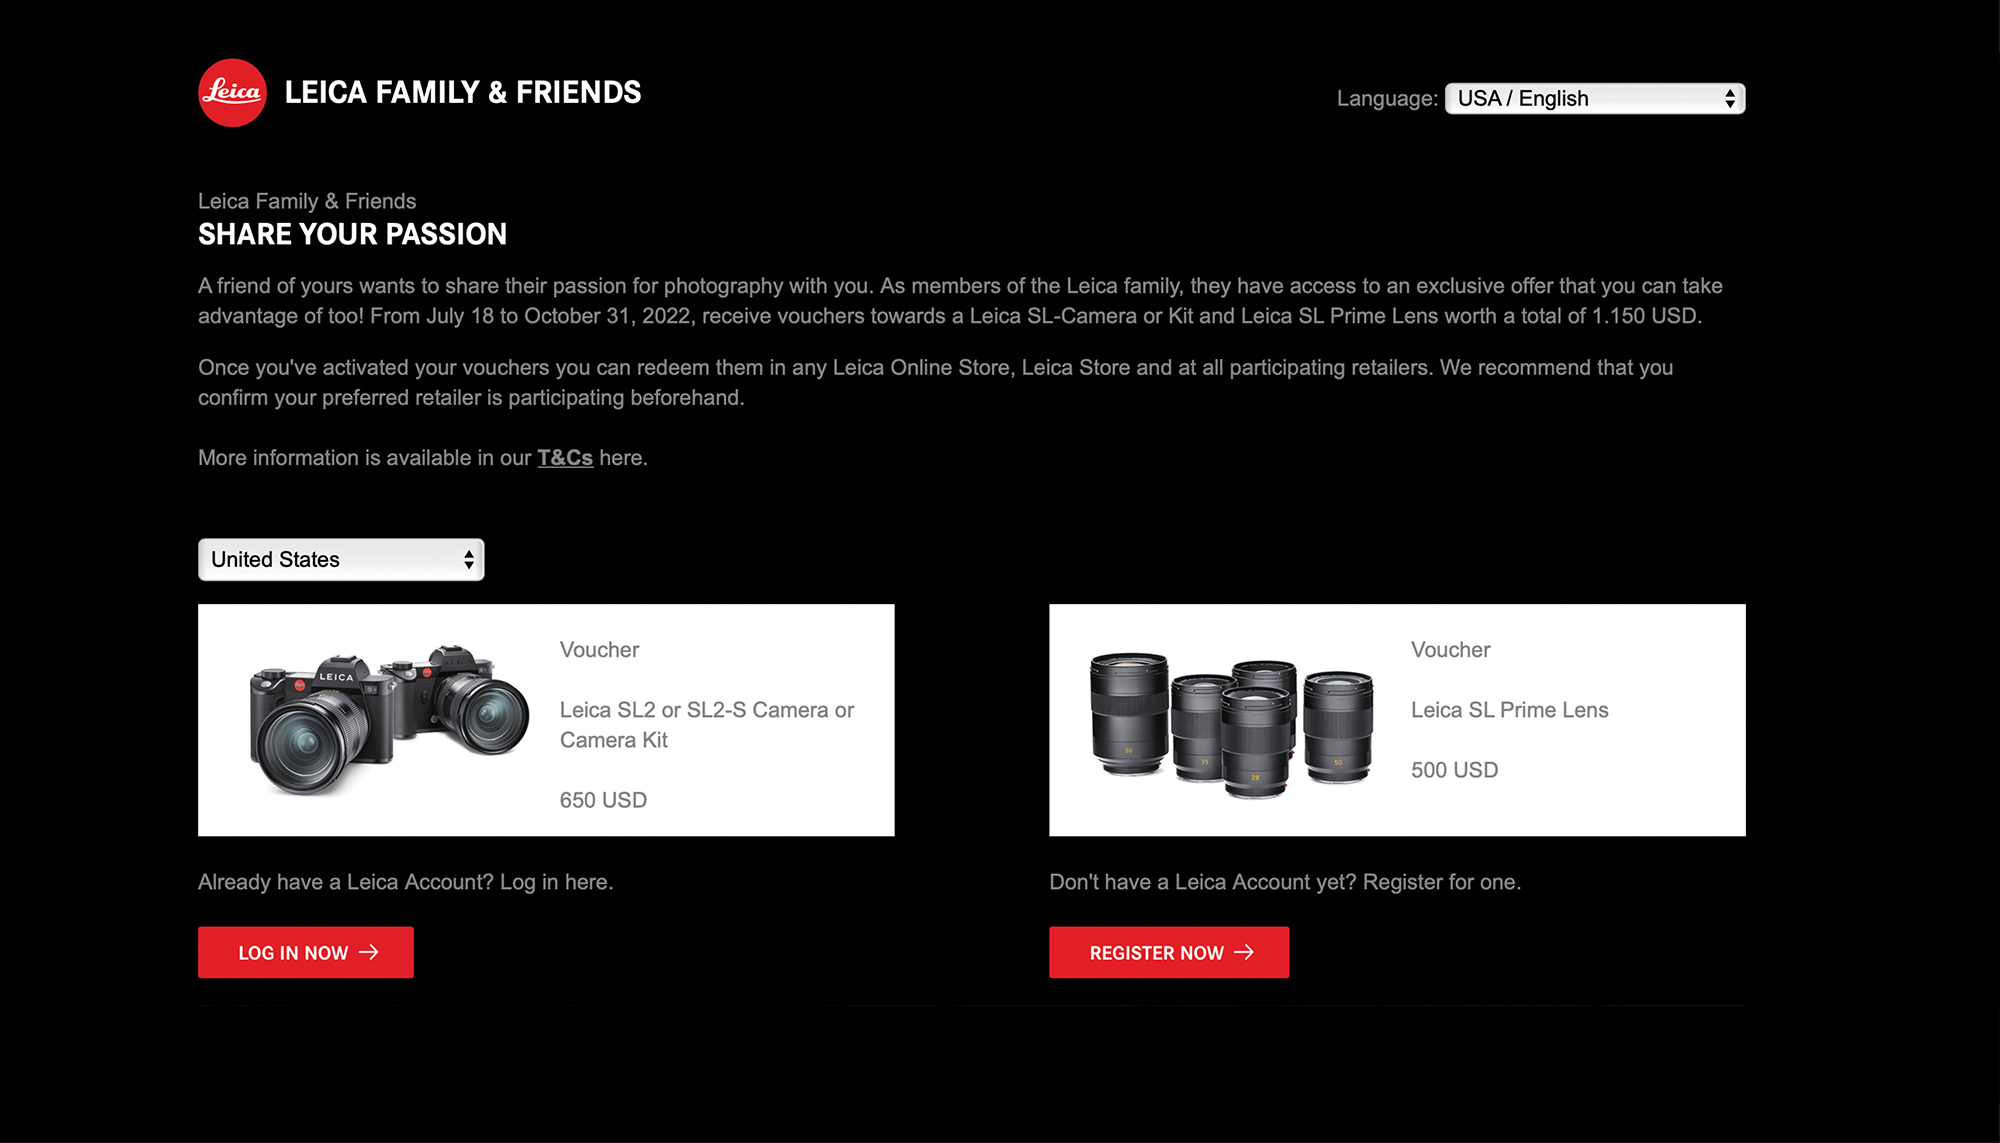Click the arrow icon in REGISTER NOW
2000x1143 pixels.
click(1244, 952)
